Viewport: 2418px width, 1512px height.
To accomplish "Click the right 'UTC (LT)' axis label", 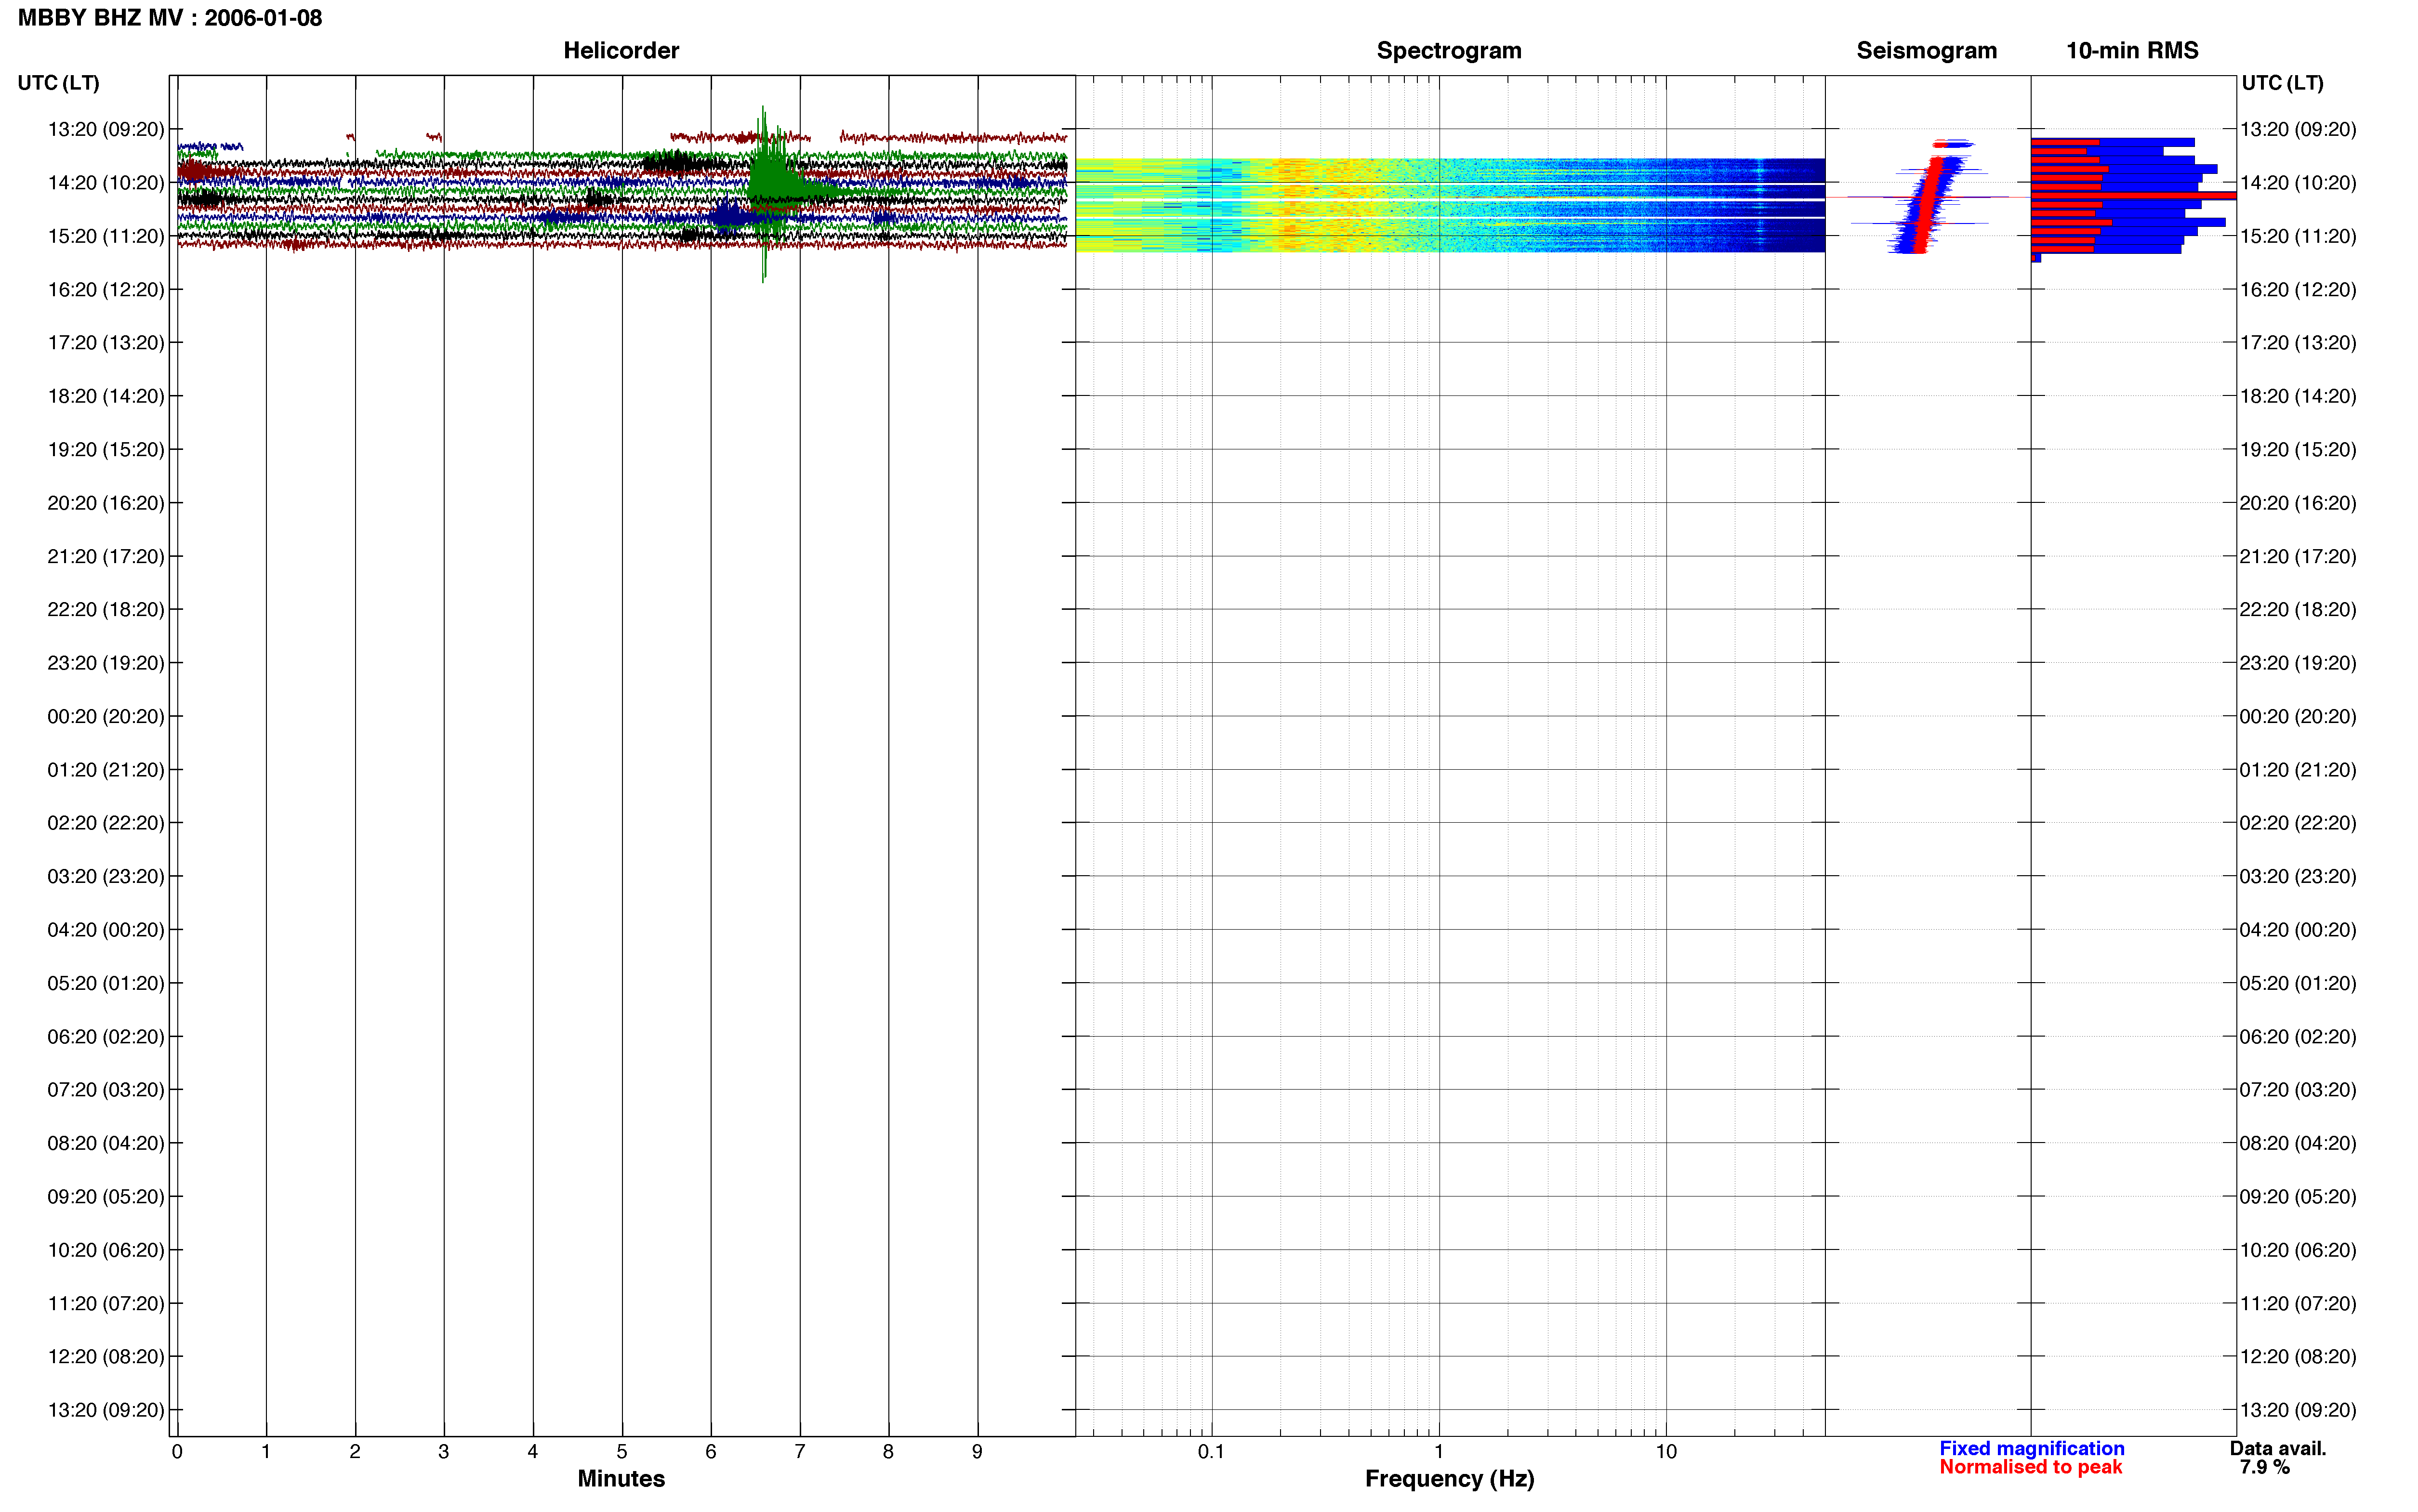I will pyautogui.click(x=2282, y=83).
